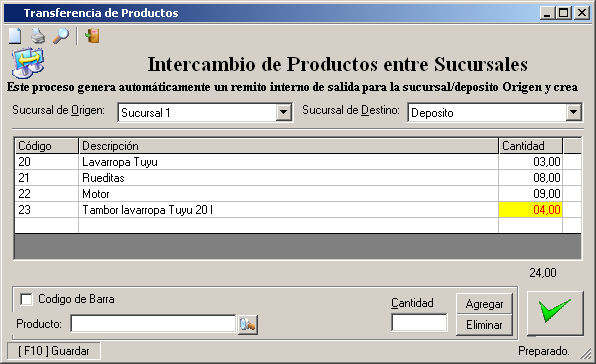Click the Sucursal 1 origin text field
This screenshot has height=364, width=596.
coord(197,112)
